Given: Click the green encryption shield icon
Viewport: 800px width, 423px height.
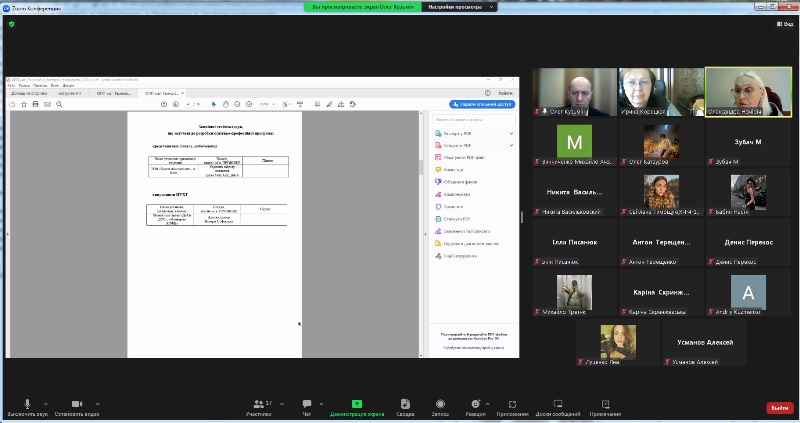Looking at the screenshot, I should click(11, 24).
